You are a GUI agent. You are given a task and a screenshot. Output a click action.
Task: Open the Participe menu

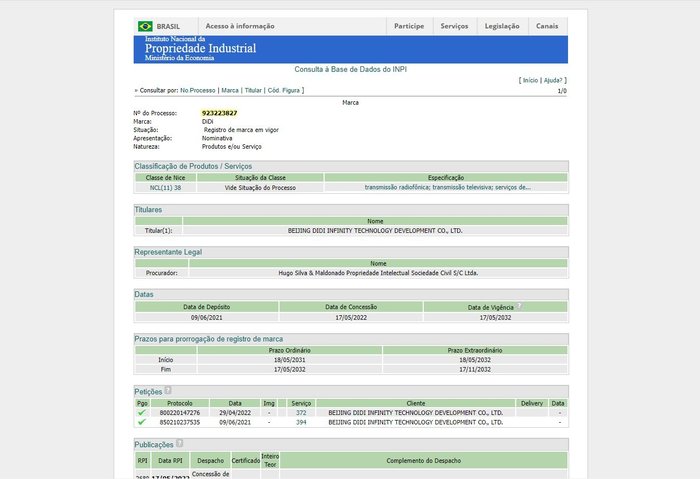(x=409, y=26)
